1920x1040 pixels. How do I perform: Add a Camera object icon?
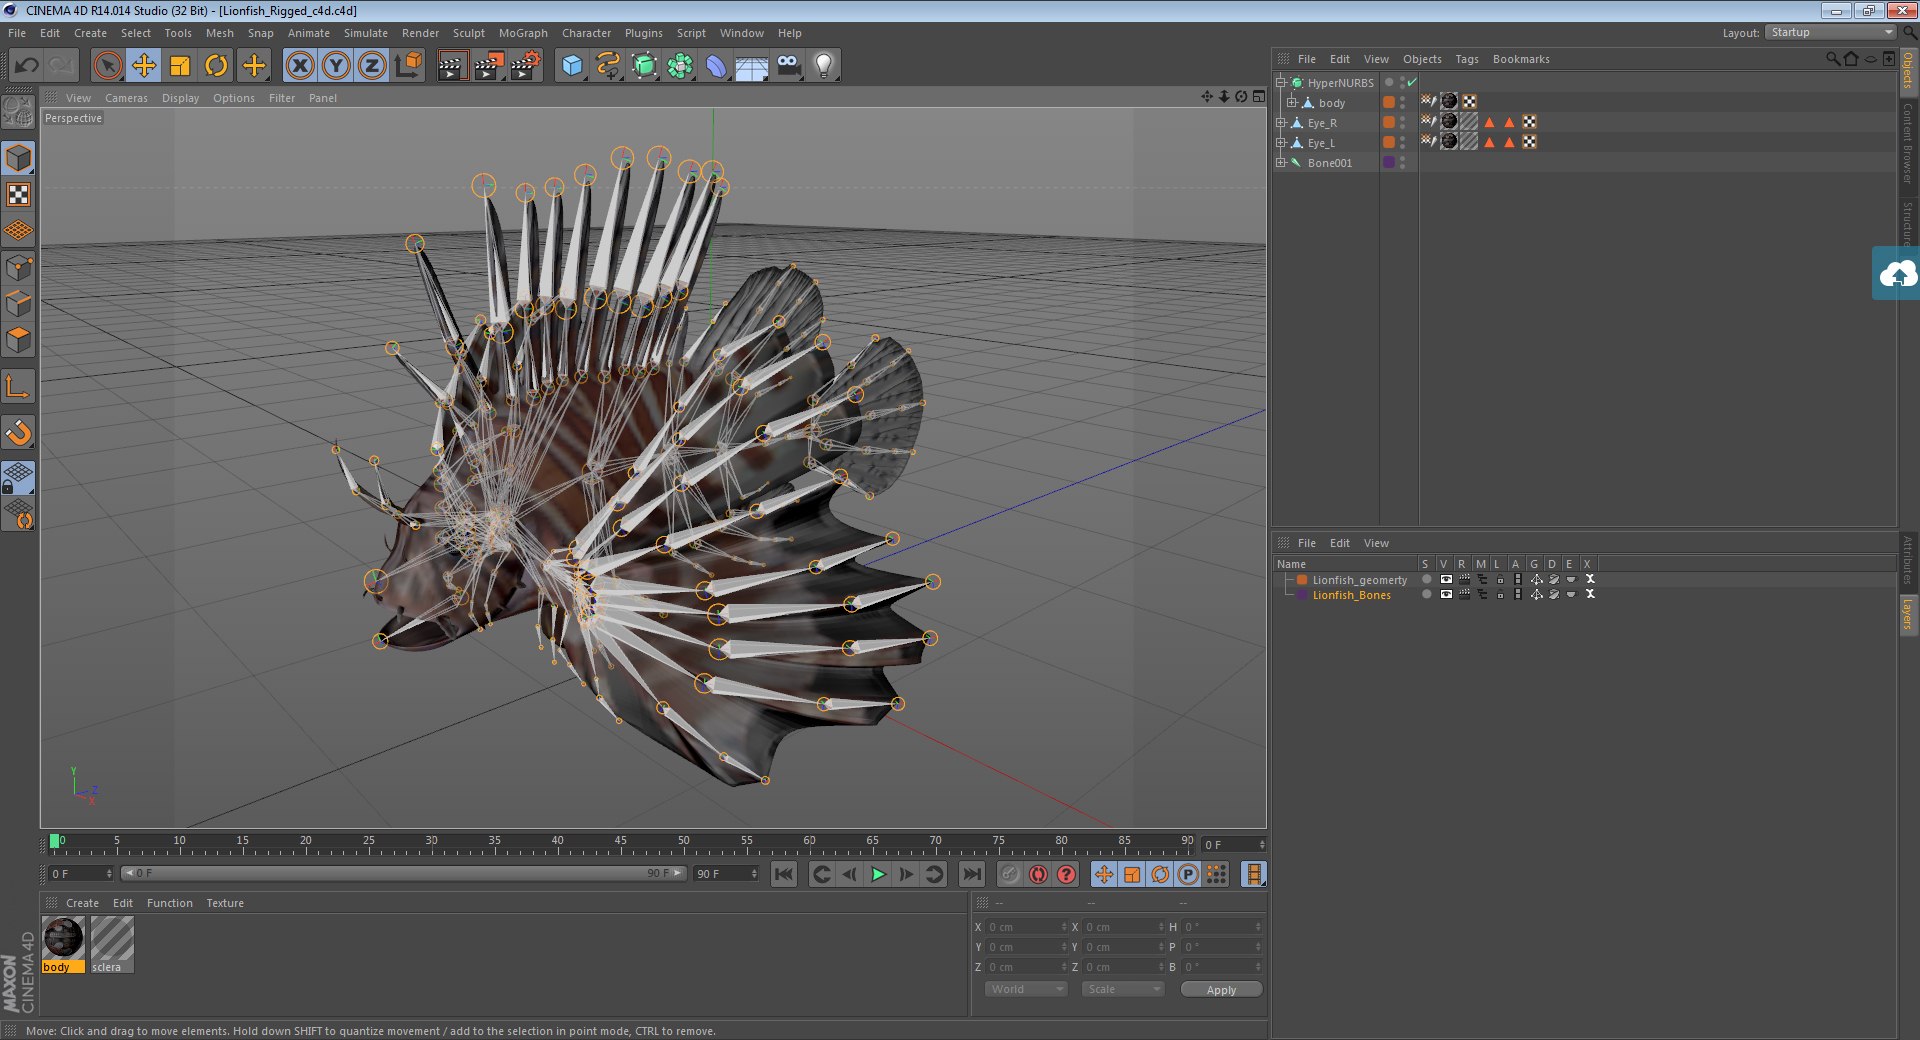(x=788, y=66)
